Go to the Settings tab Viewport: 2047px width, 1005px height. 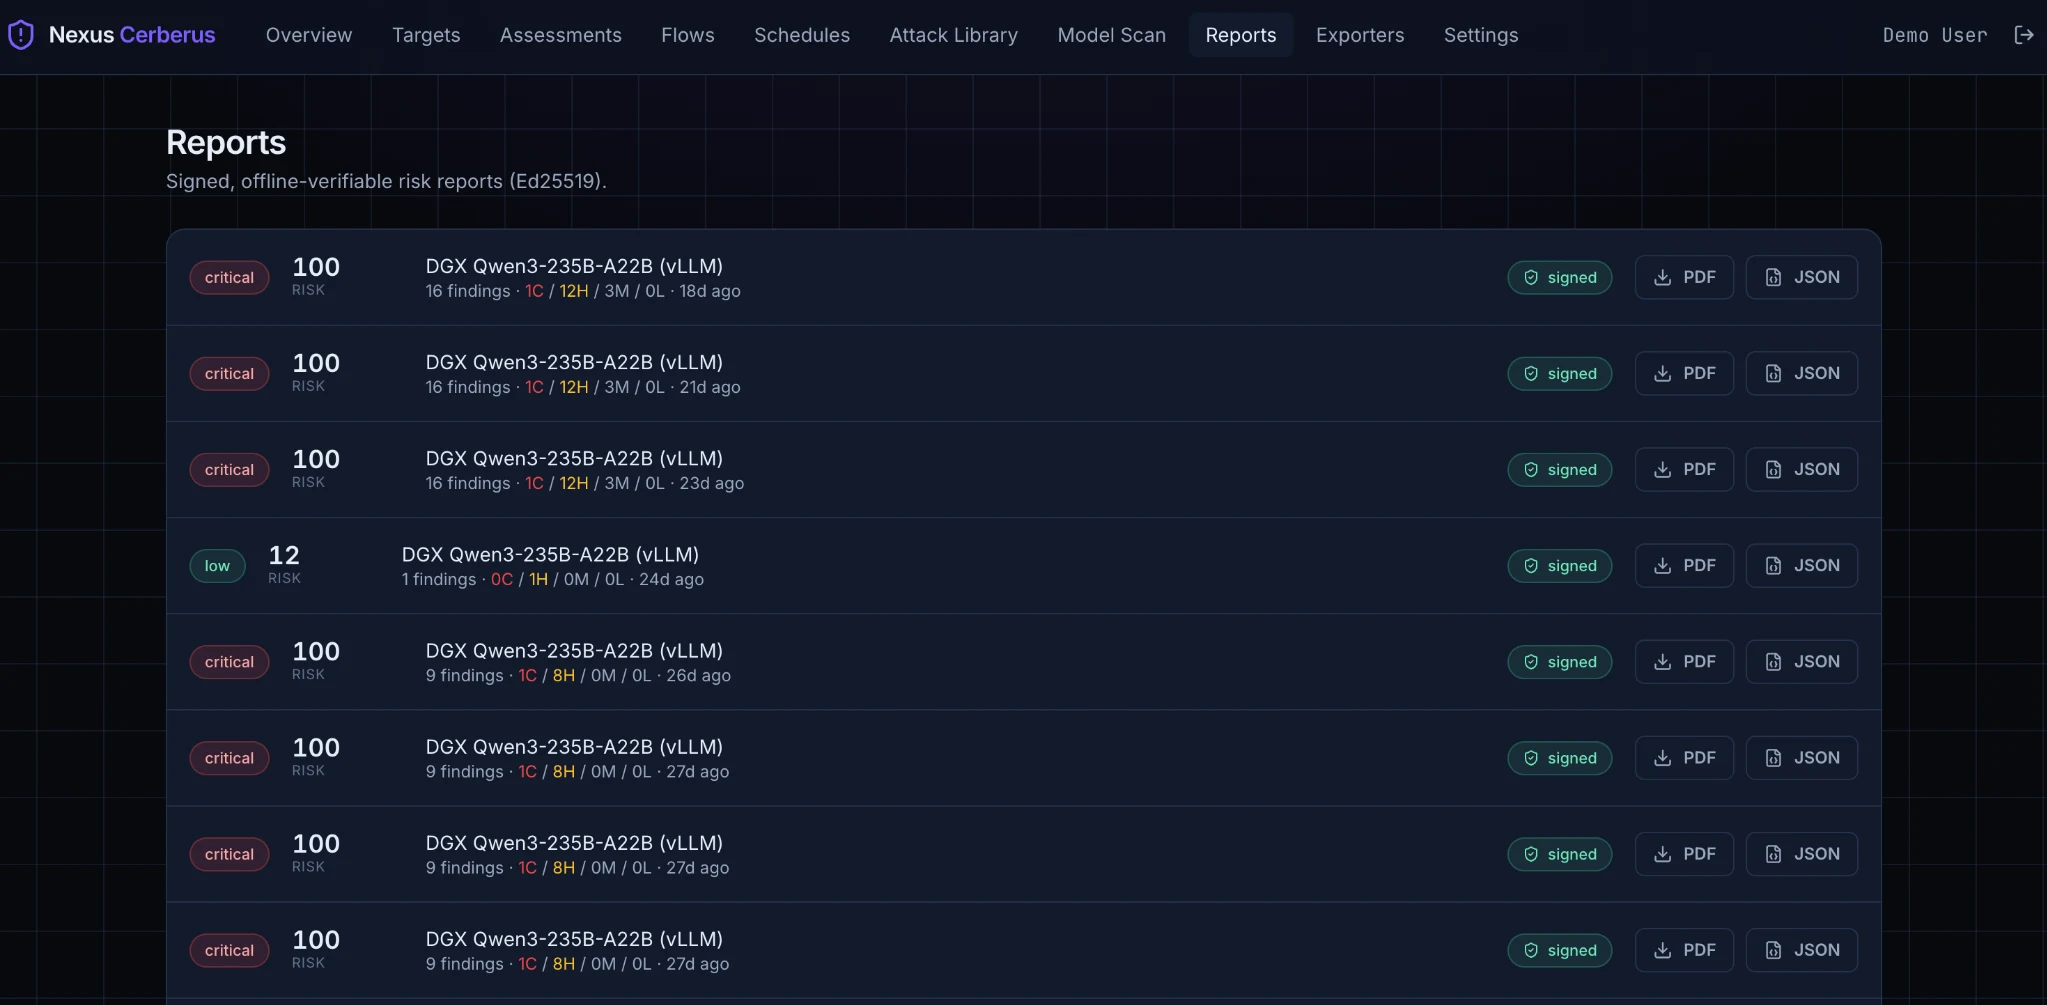1481,35
